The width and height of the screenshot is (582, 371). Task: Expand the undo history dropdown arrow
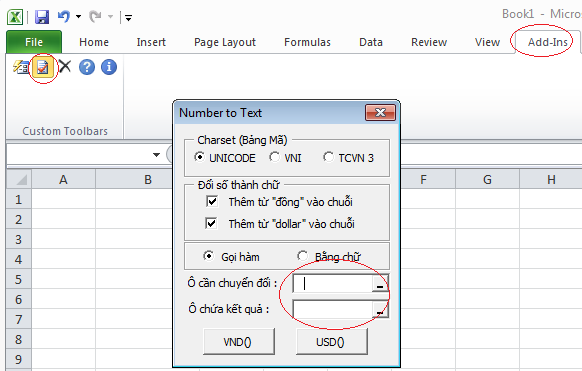pyautogui.click(x=78, y=17)
